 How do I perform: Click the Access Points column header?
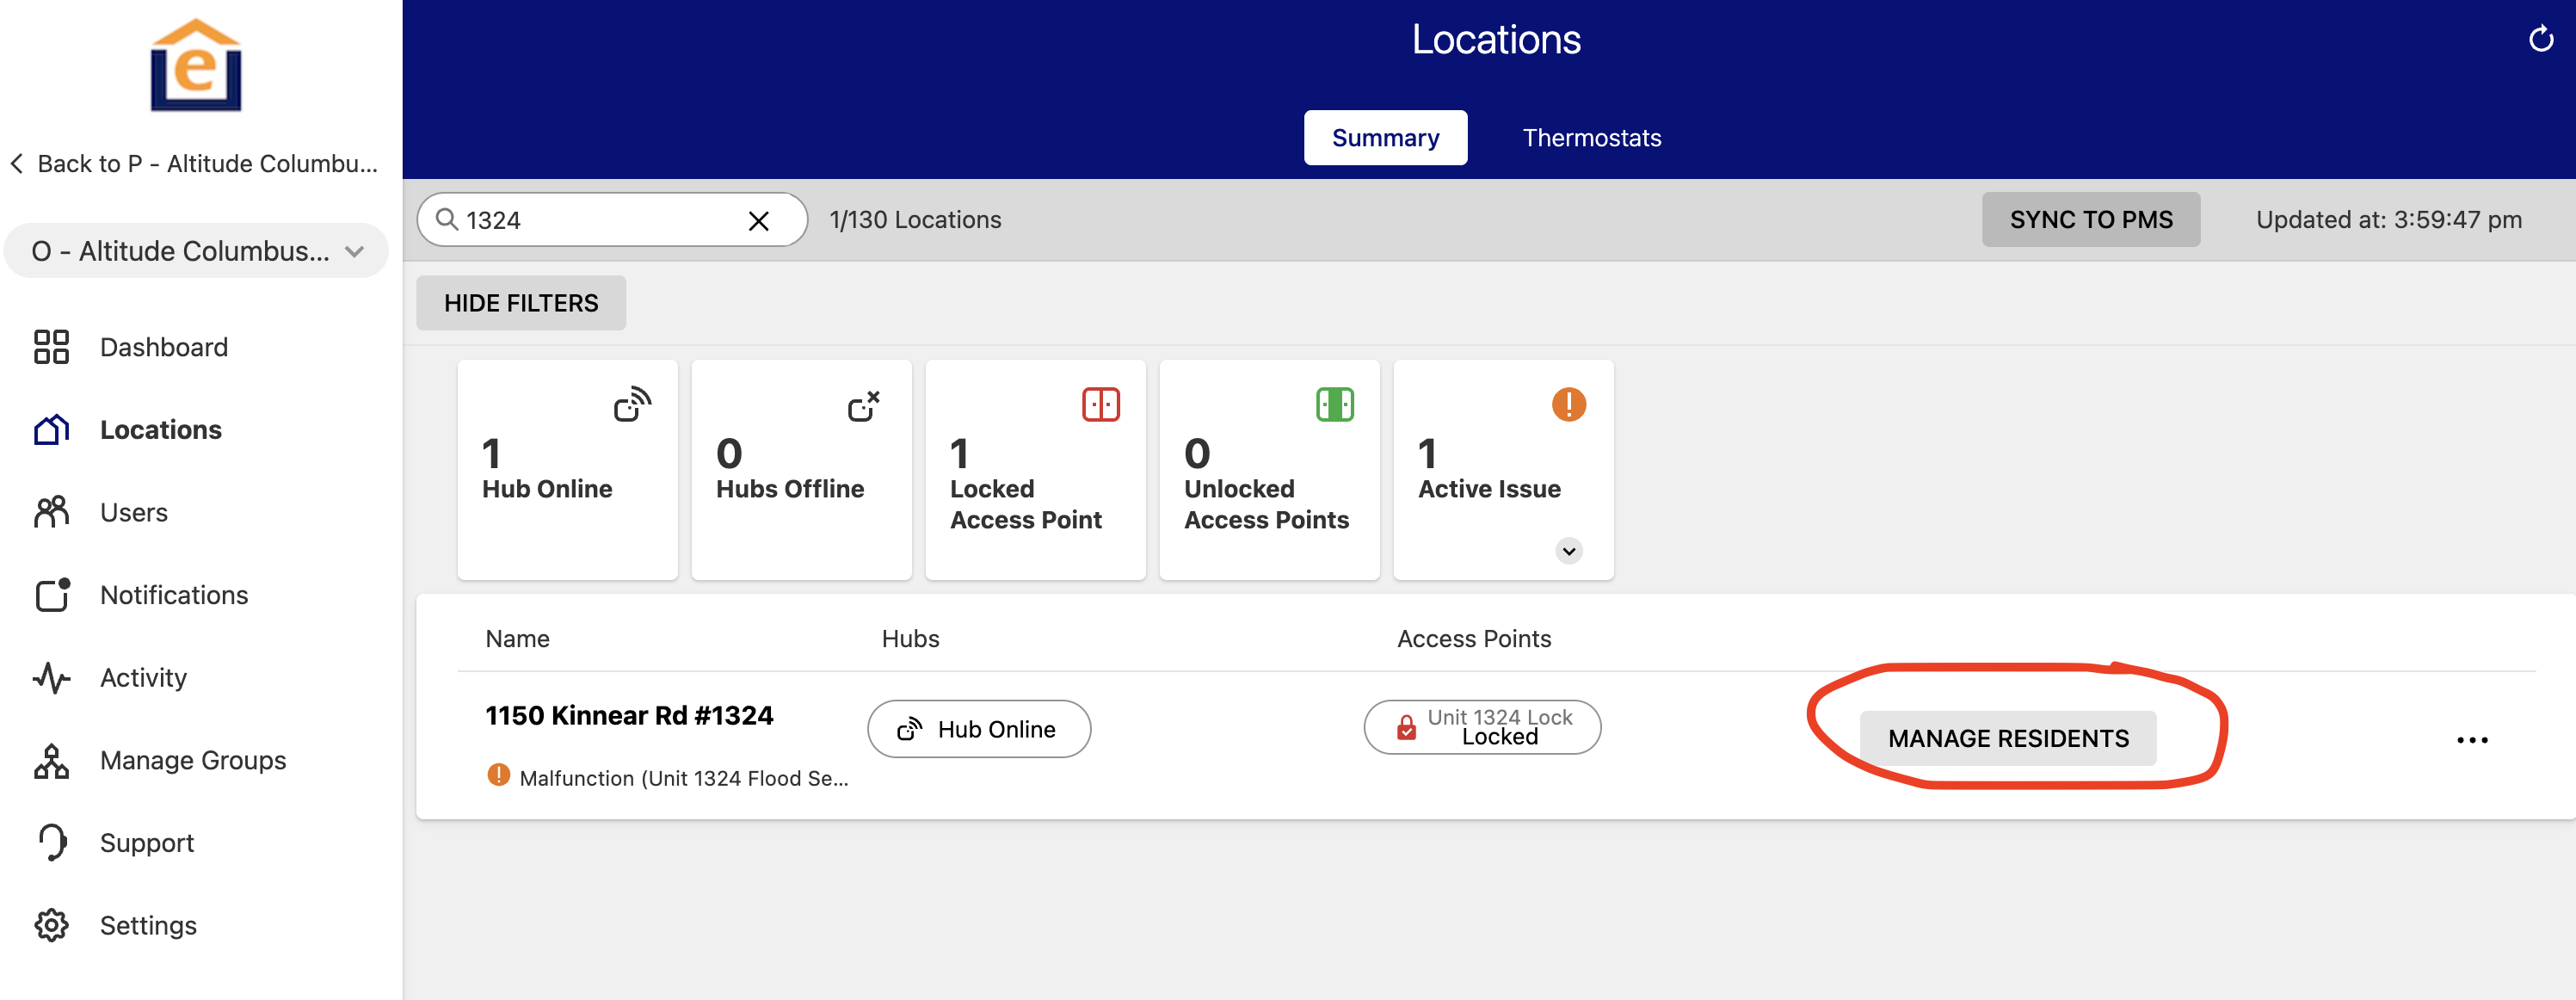point(1473,639)
